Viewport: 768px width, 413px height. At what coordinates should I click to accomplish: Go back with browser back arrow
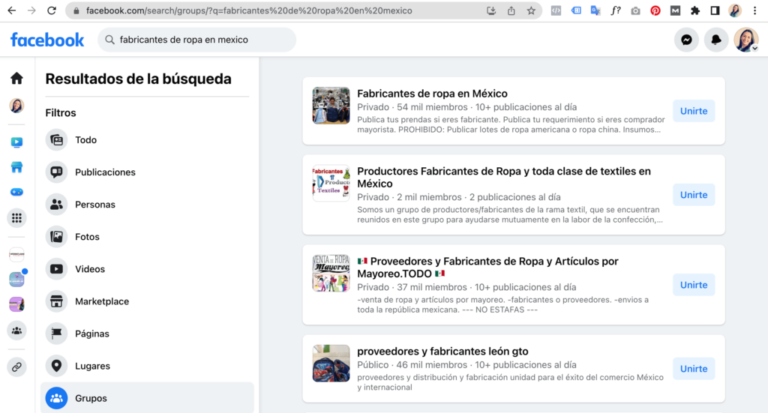pyautogui.click(x=12, y=10)
